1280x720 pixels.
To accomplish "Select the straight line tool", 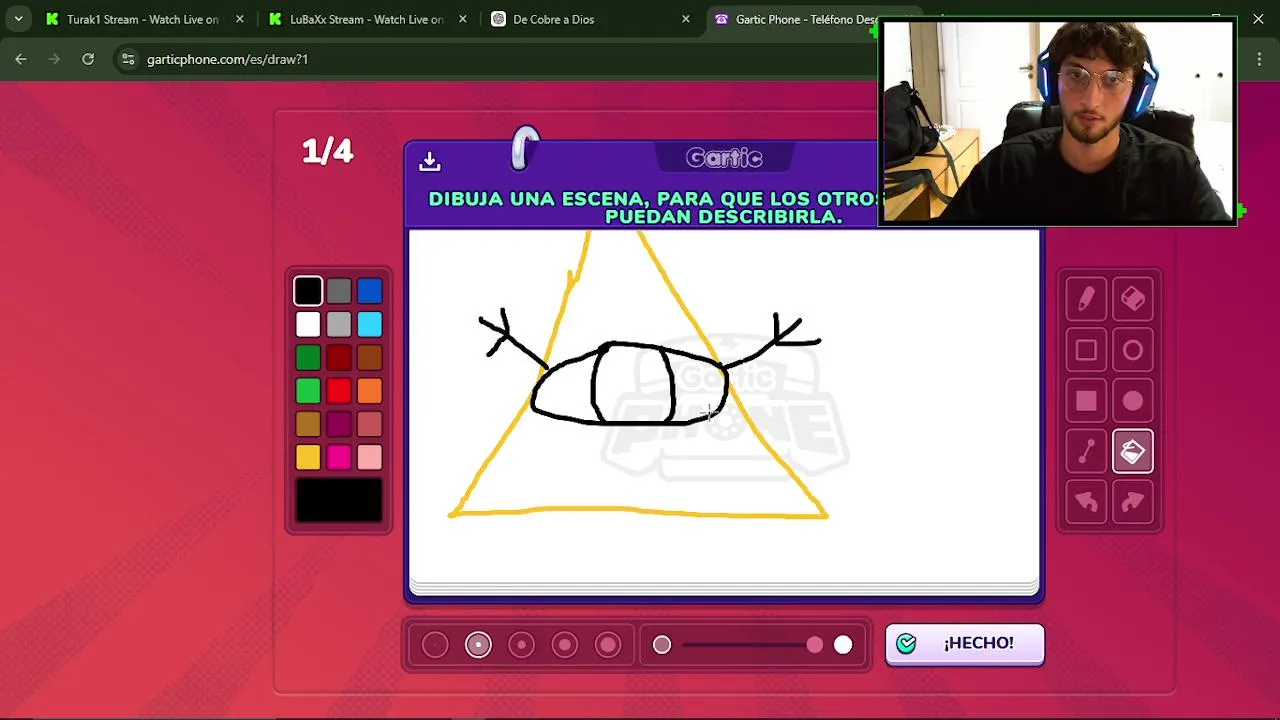I will coord(1086,452).
